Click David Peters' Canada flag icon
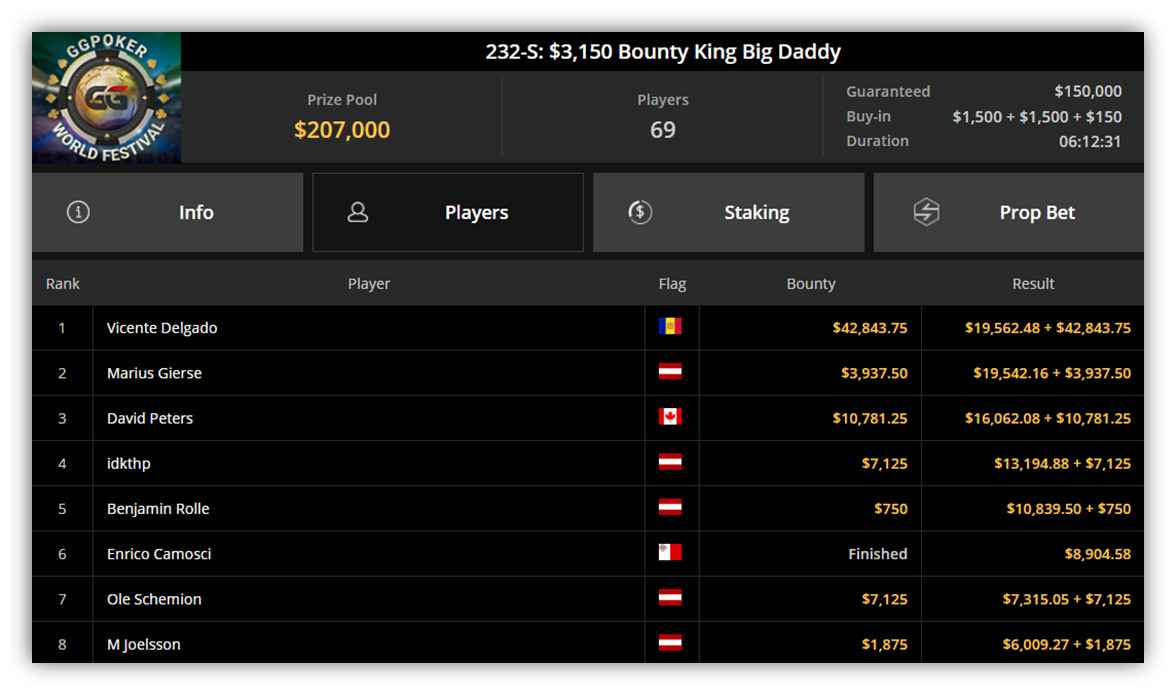 [670, 417]
